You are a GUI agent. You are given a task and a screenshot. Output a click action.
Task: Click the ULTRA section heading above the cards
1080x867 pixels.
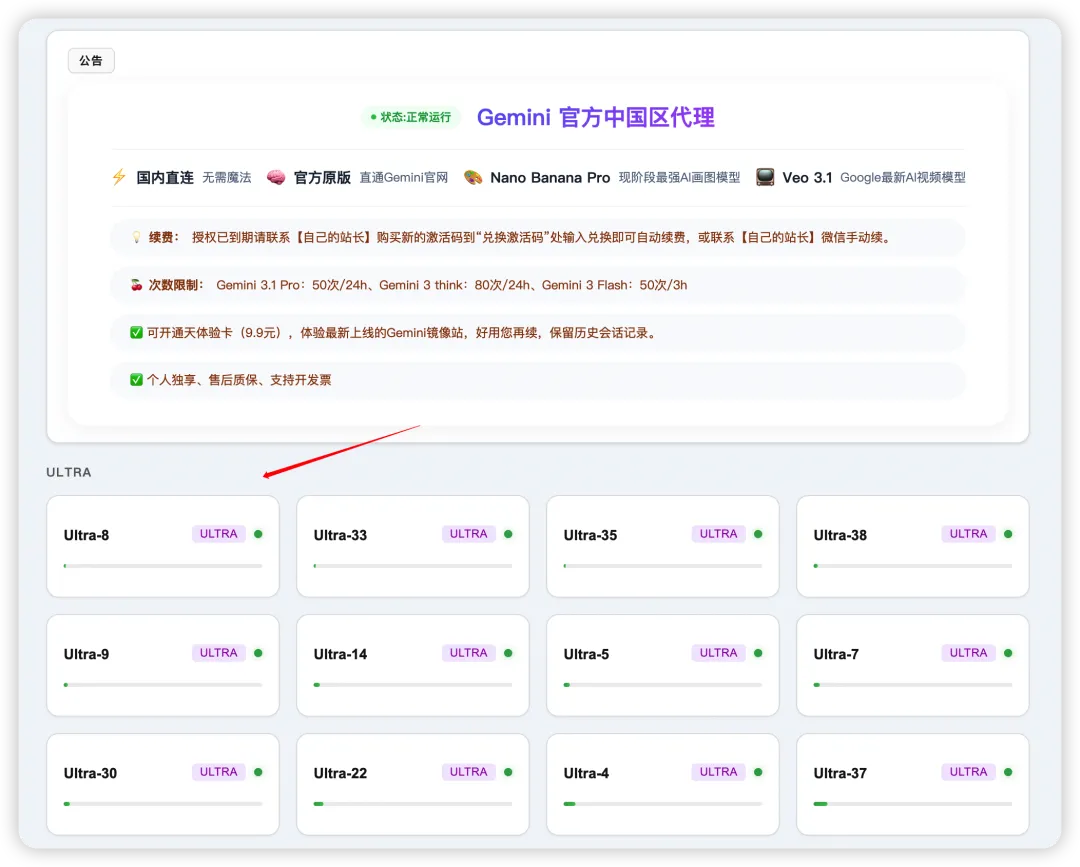tap(69, 472)
